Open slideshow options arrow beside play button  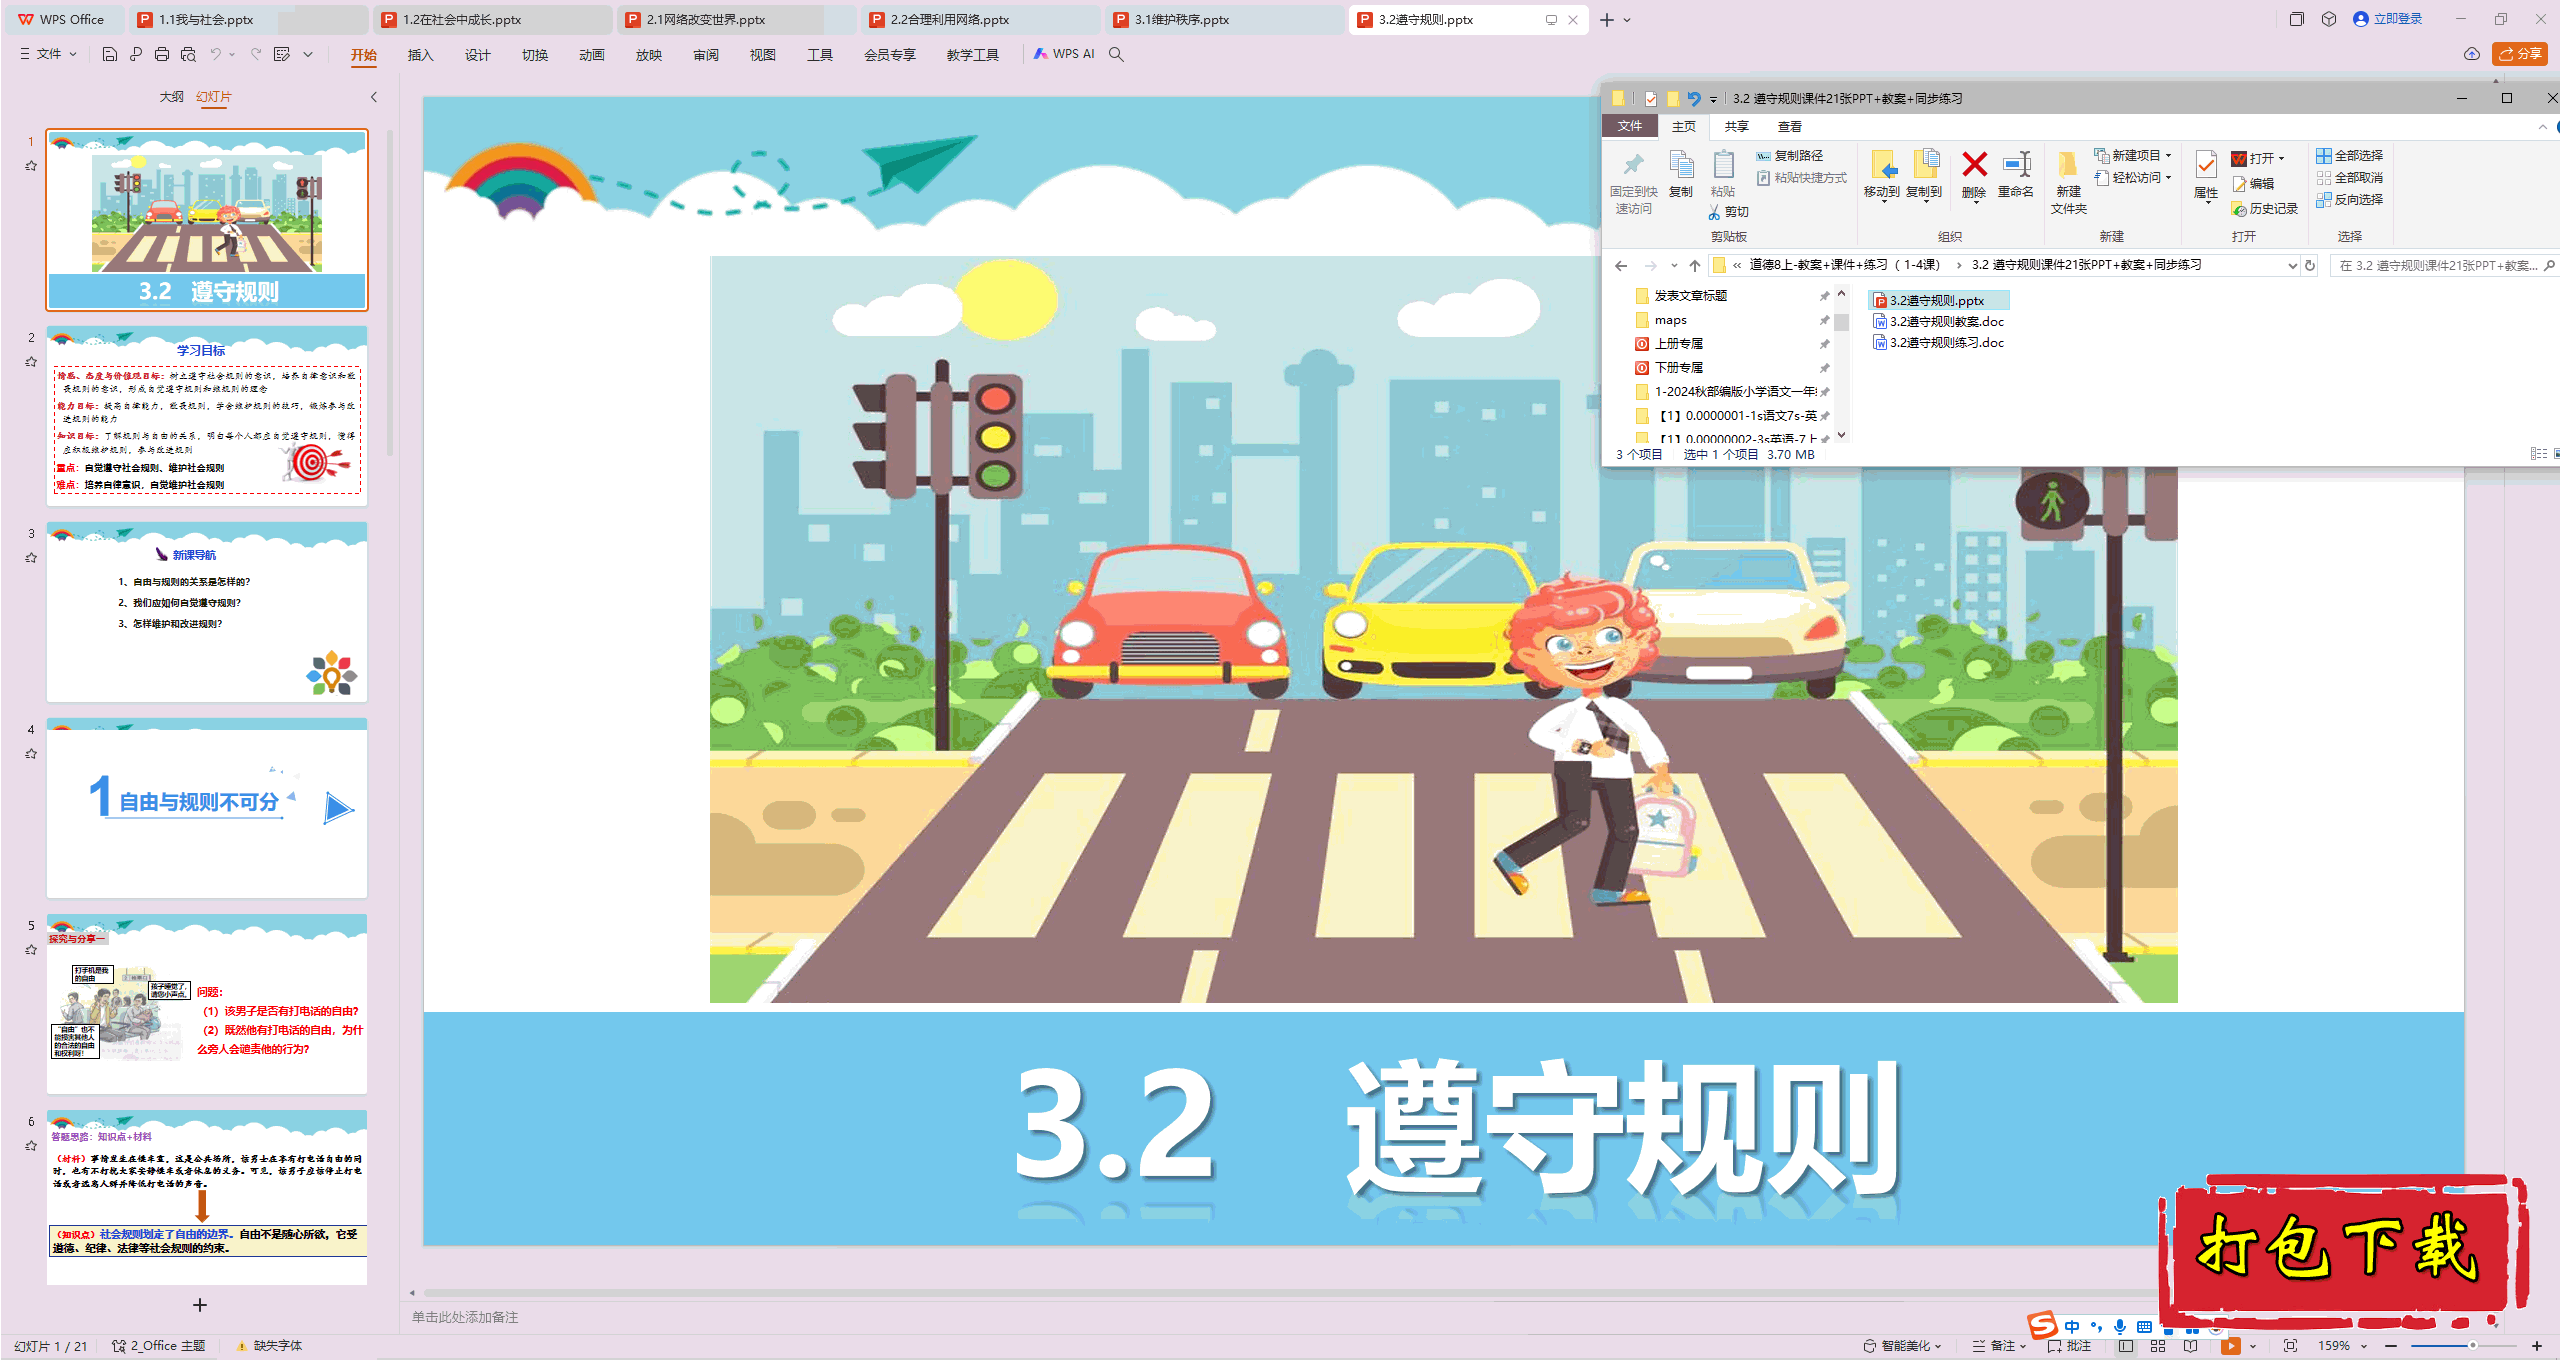[2253, 1346]
